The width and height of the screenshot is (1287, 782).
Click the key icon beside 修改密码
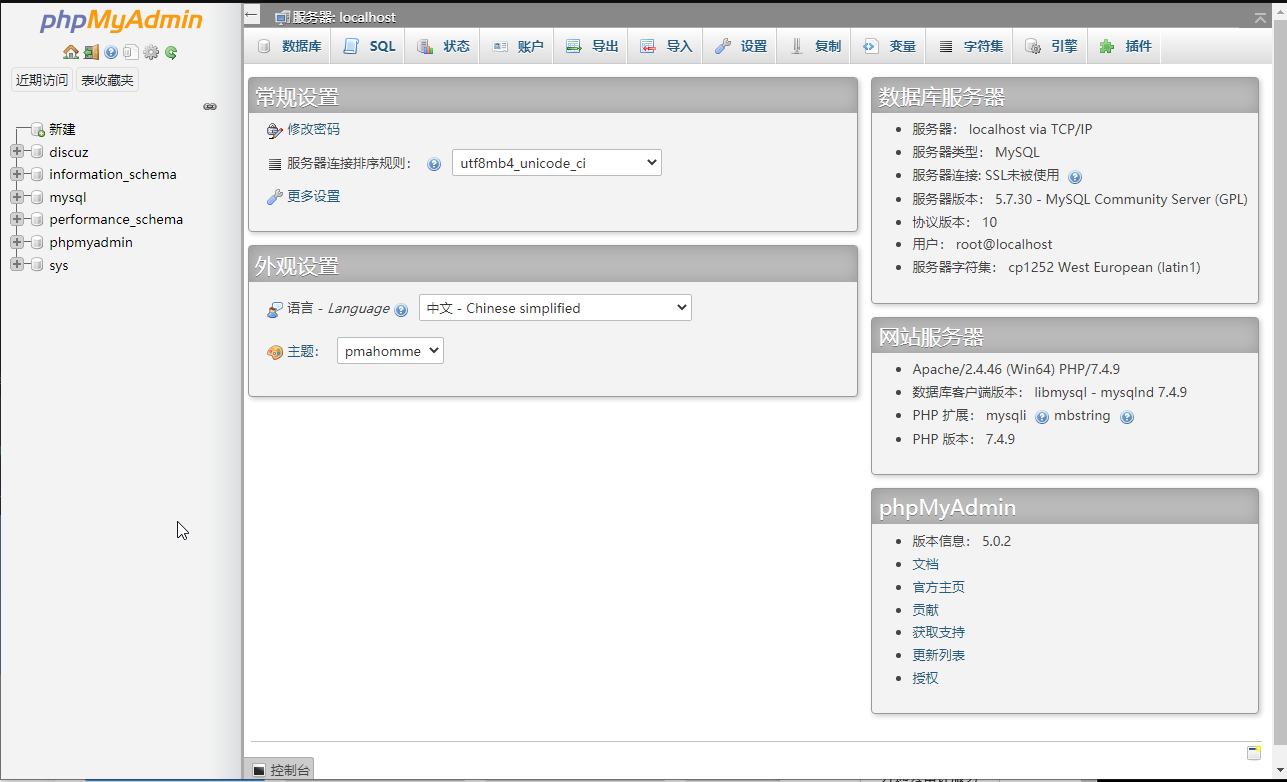coord(275,130)
